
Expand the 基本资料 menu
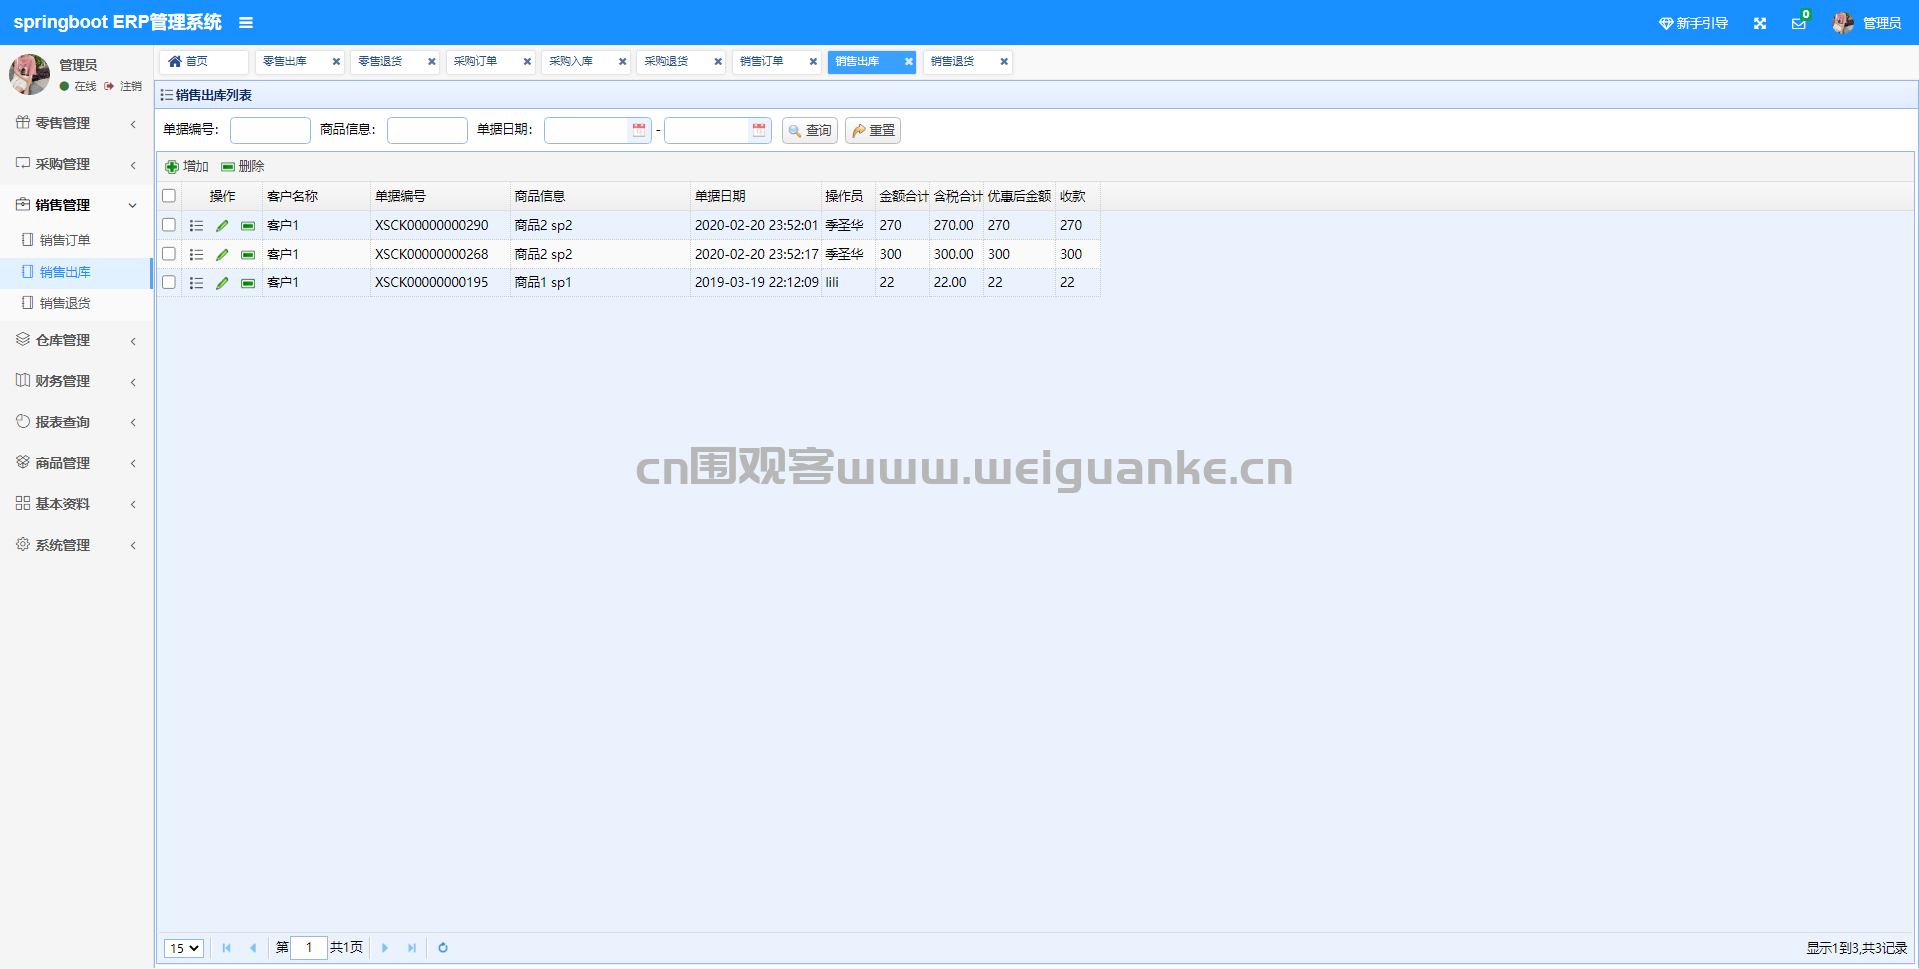(76, 505)
